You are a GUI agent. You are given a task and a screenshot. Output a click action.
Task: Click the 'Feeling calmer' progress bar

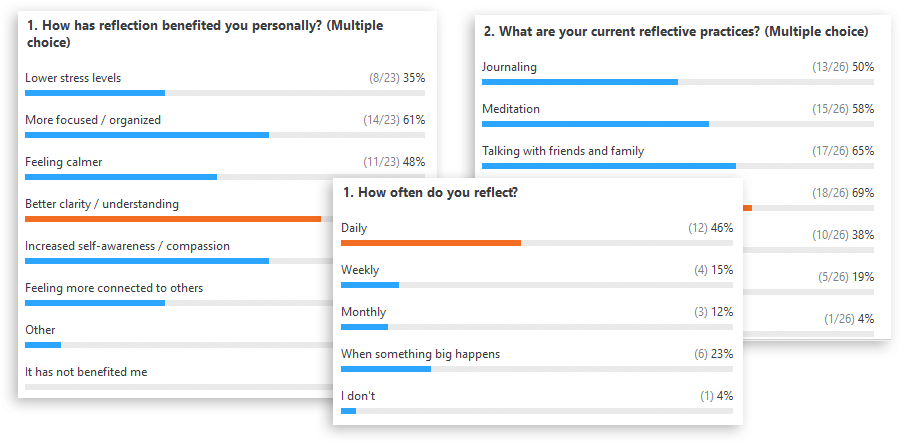point(225,177)
